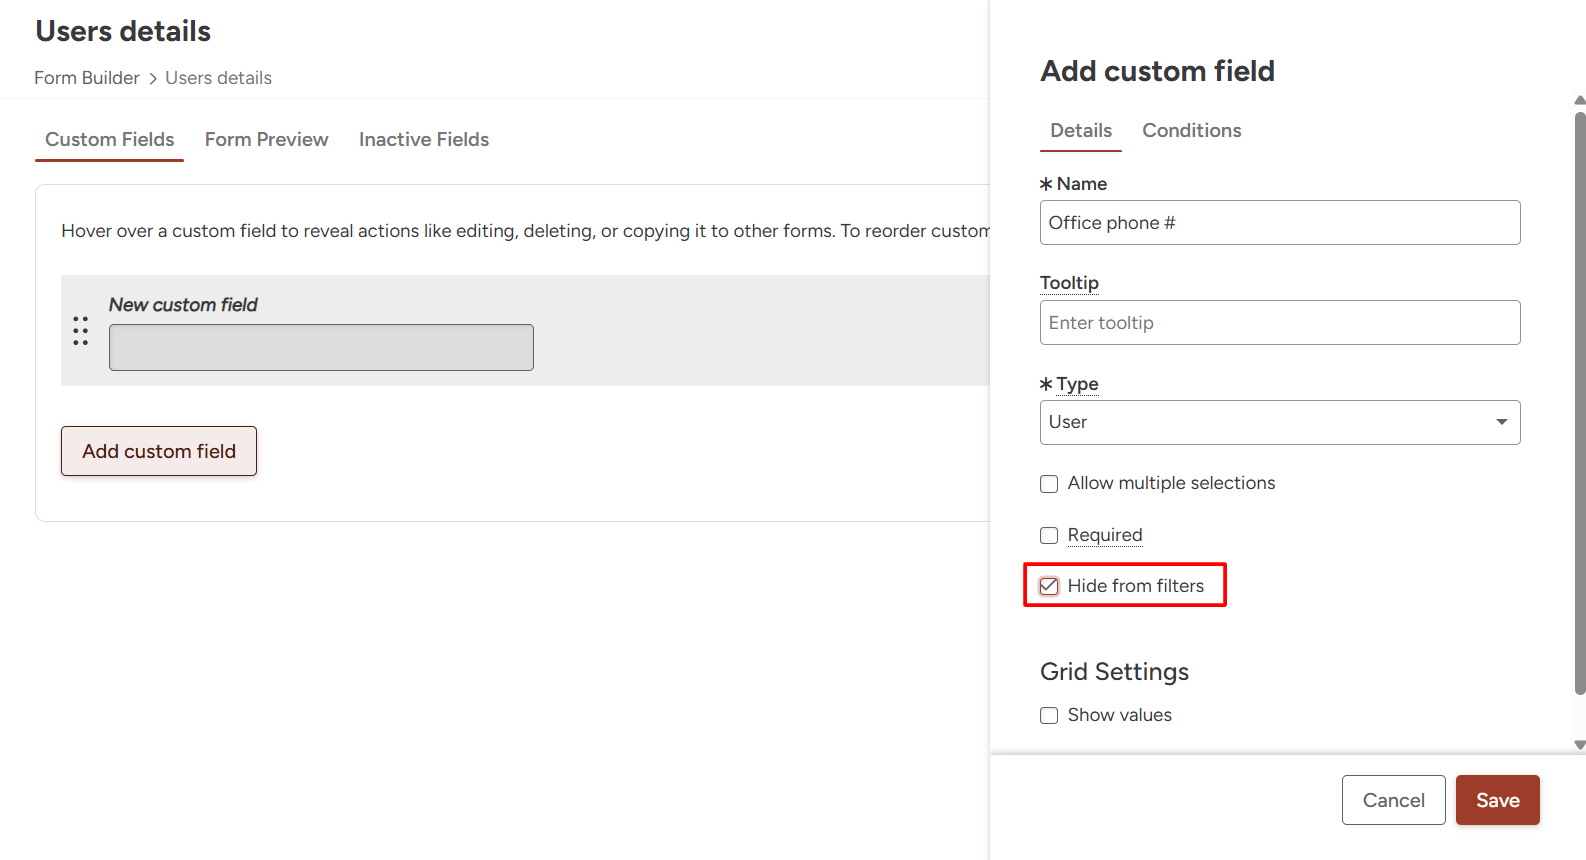Viewport: 1586px width, 860px height.
Task: Navigate to Form Builder breadcrumb link
Action: tap(87, 78)
